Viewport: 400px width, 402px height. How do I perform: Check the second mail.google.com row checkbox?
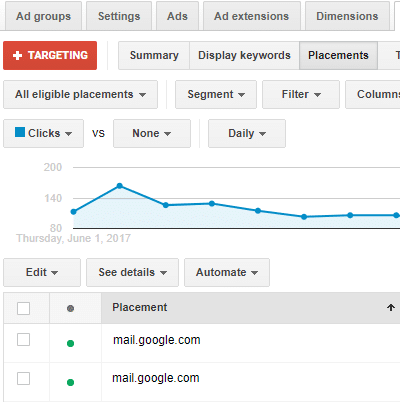click(x=23, y=378)
